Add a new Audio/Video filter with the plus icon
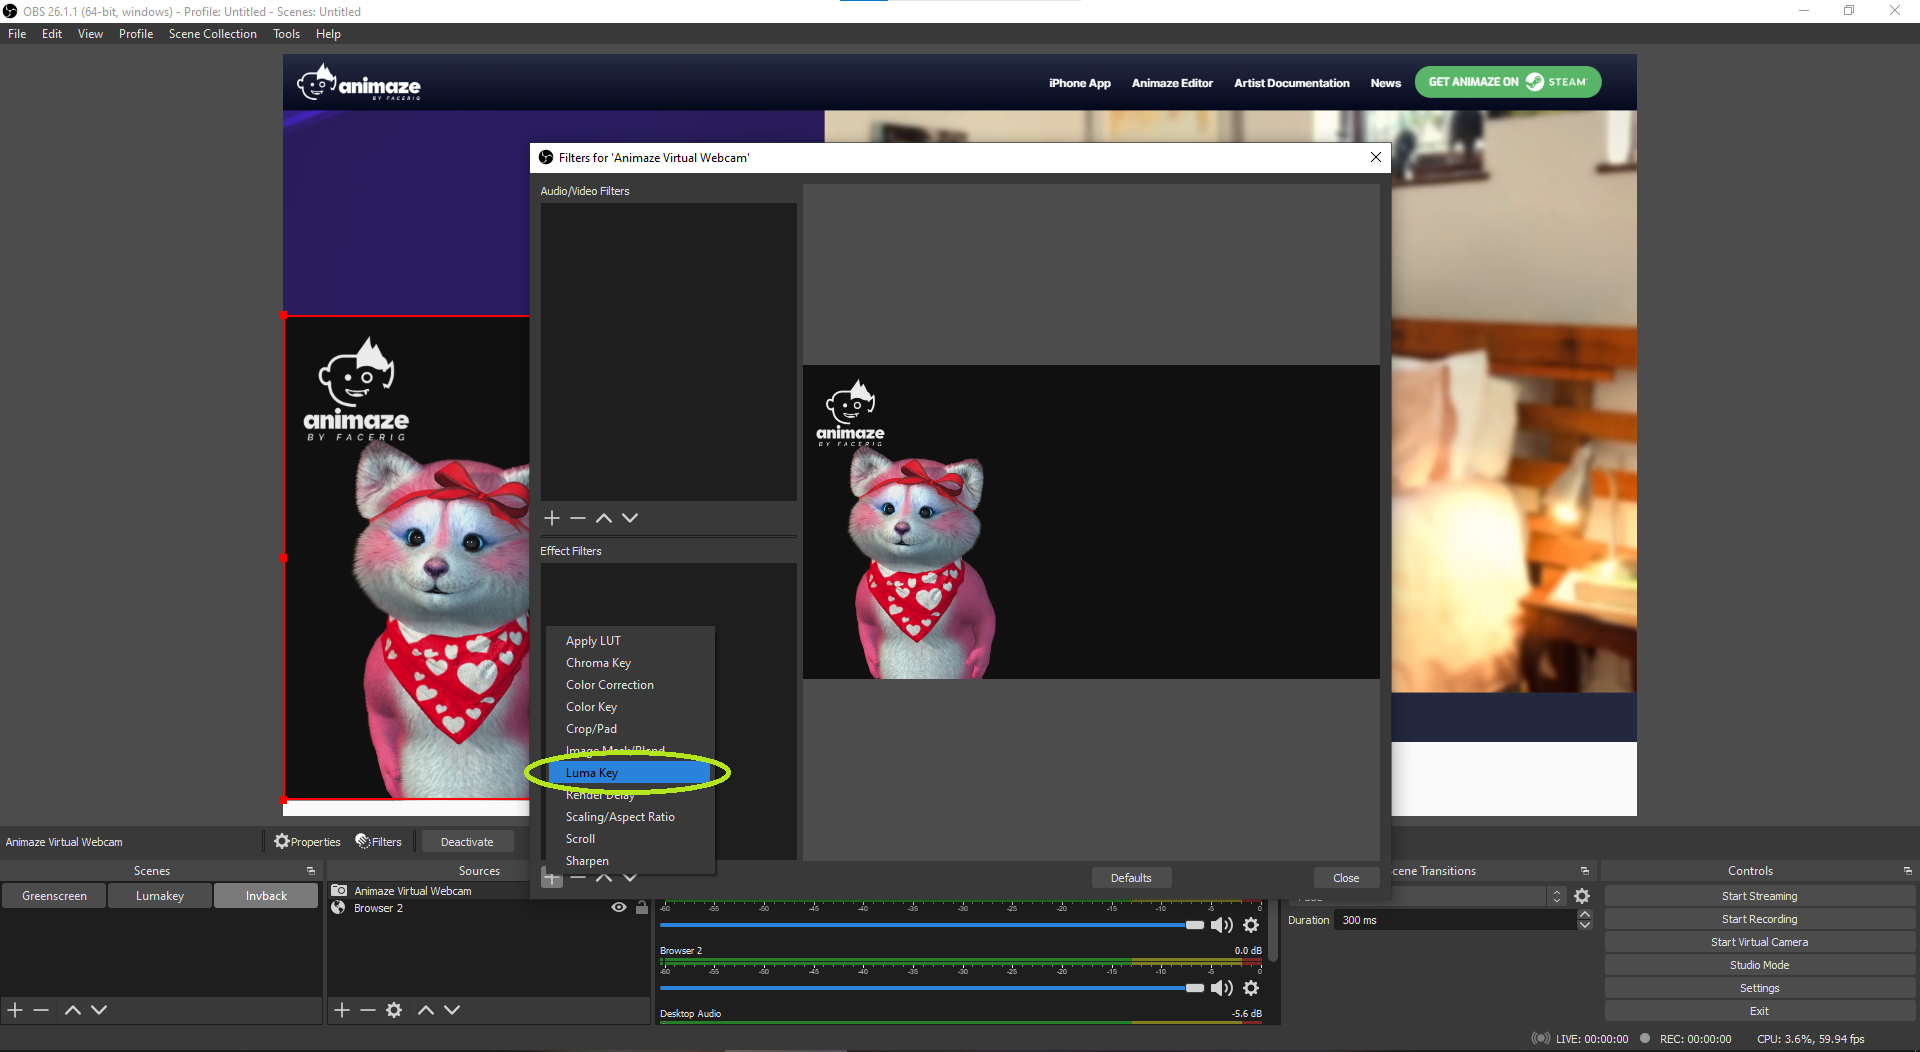This screenshot has width=1920, height=1052. (551, 518)
